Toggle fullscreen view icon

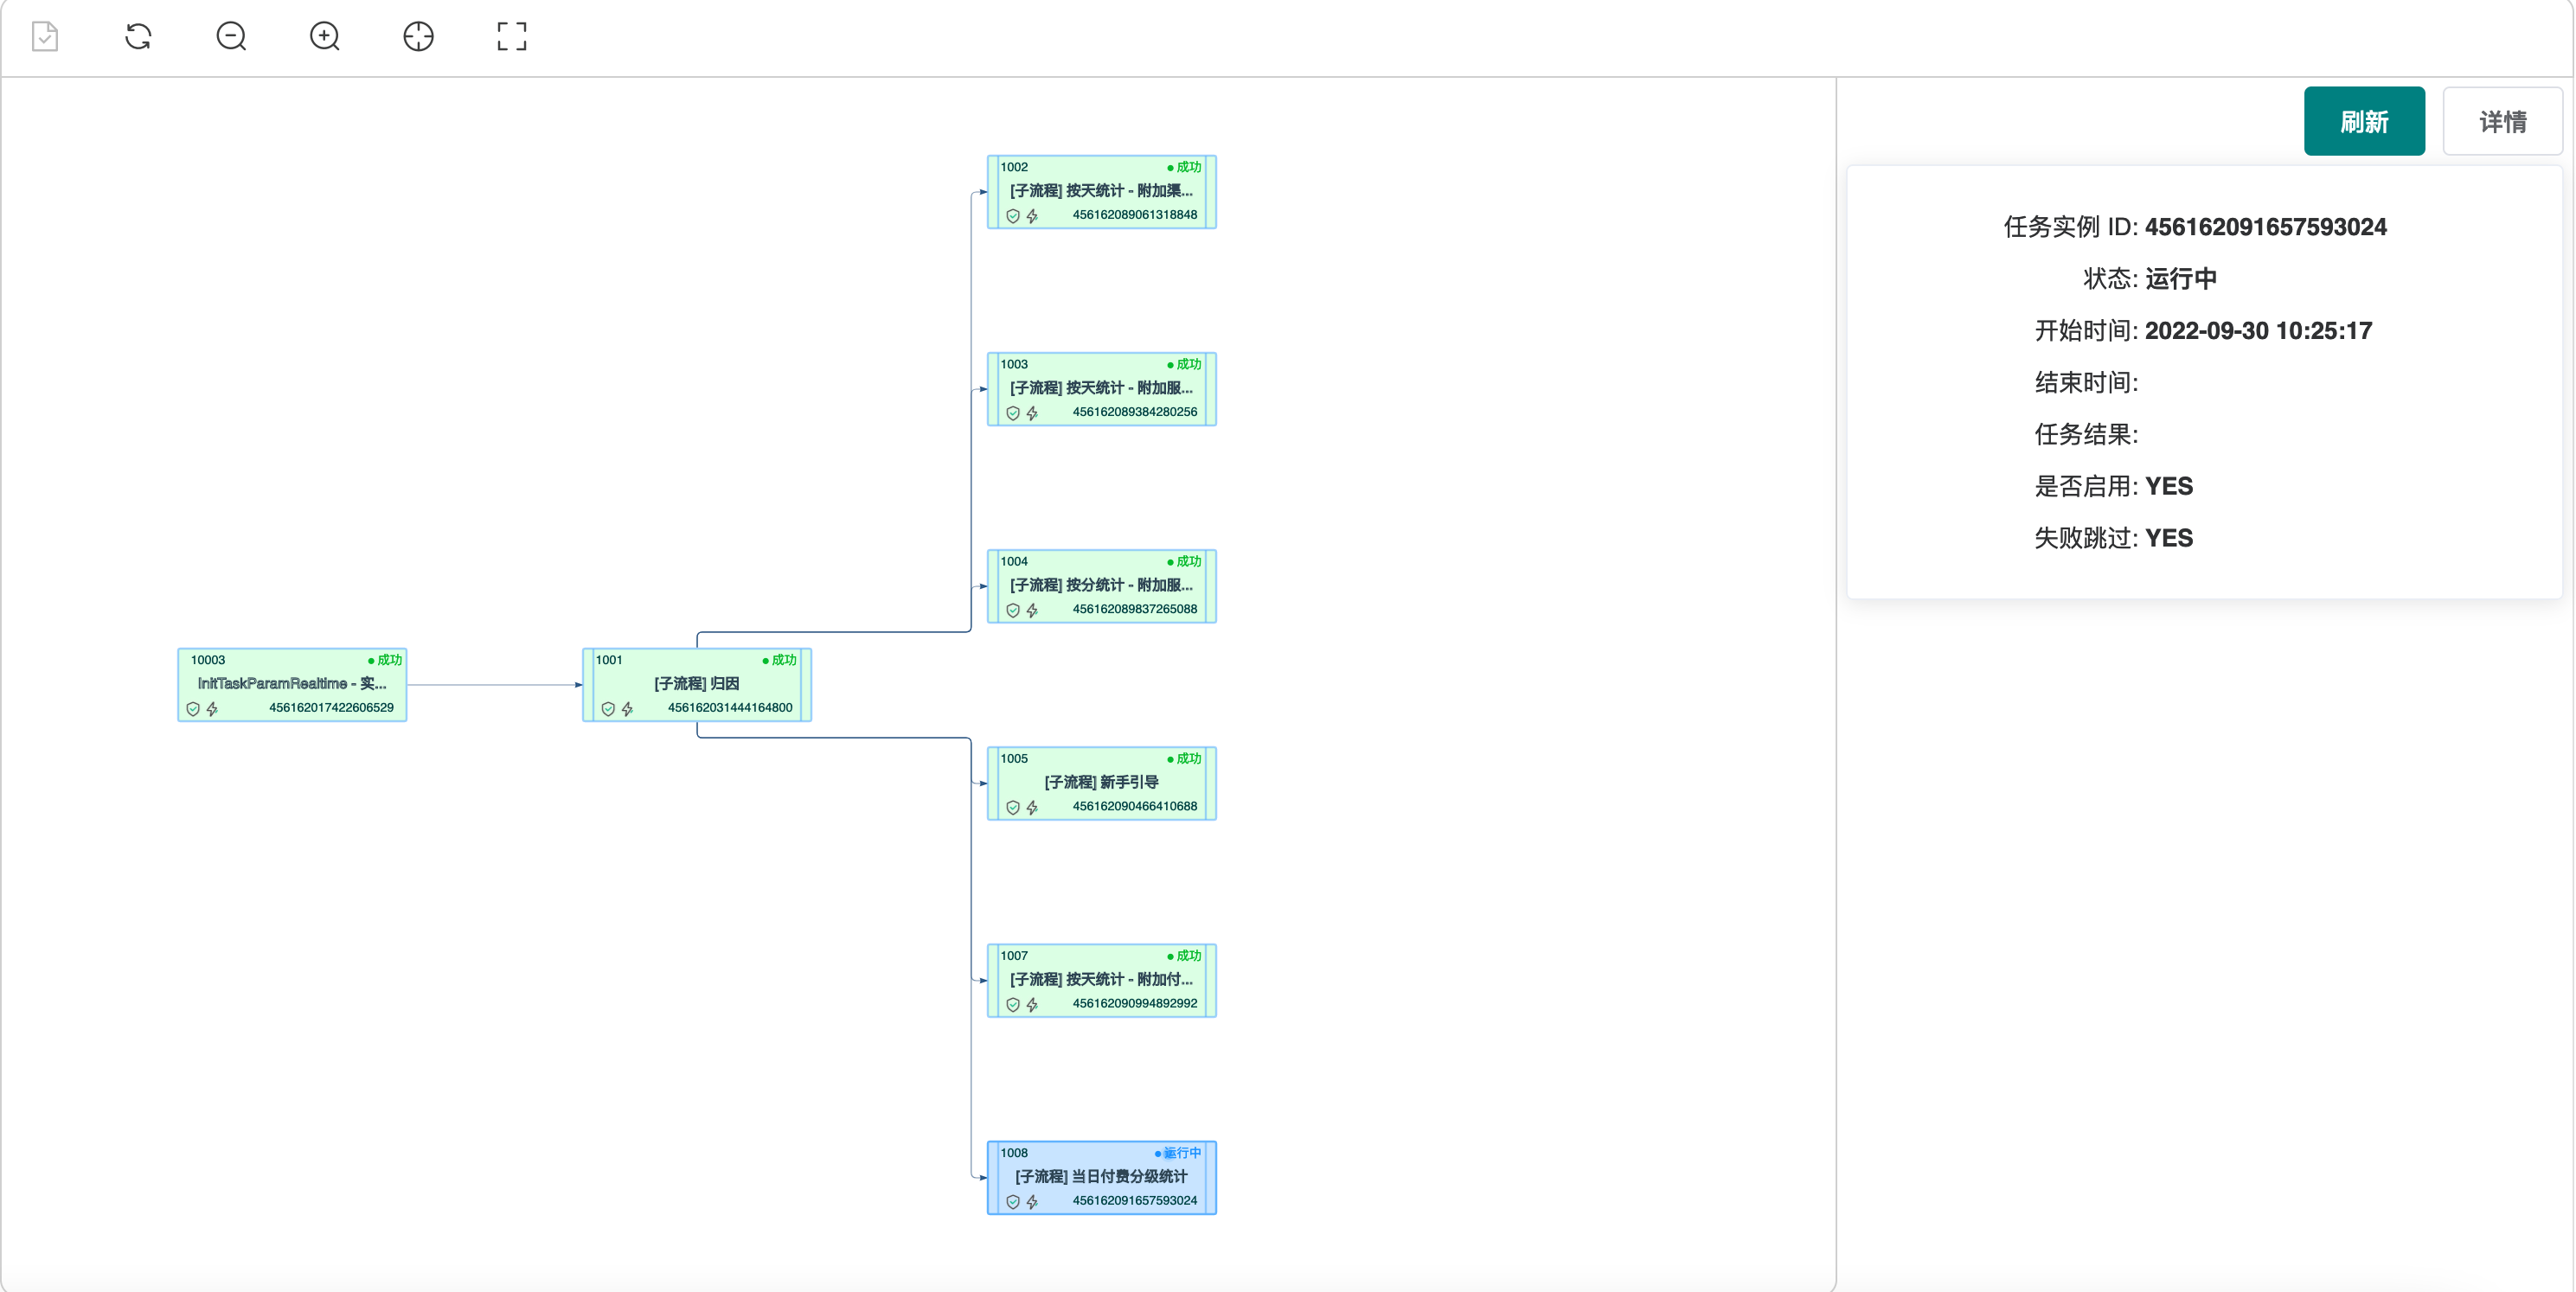pyautogui.click(x=511, y=37)
